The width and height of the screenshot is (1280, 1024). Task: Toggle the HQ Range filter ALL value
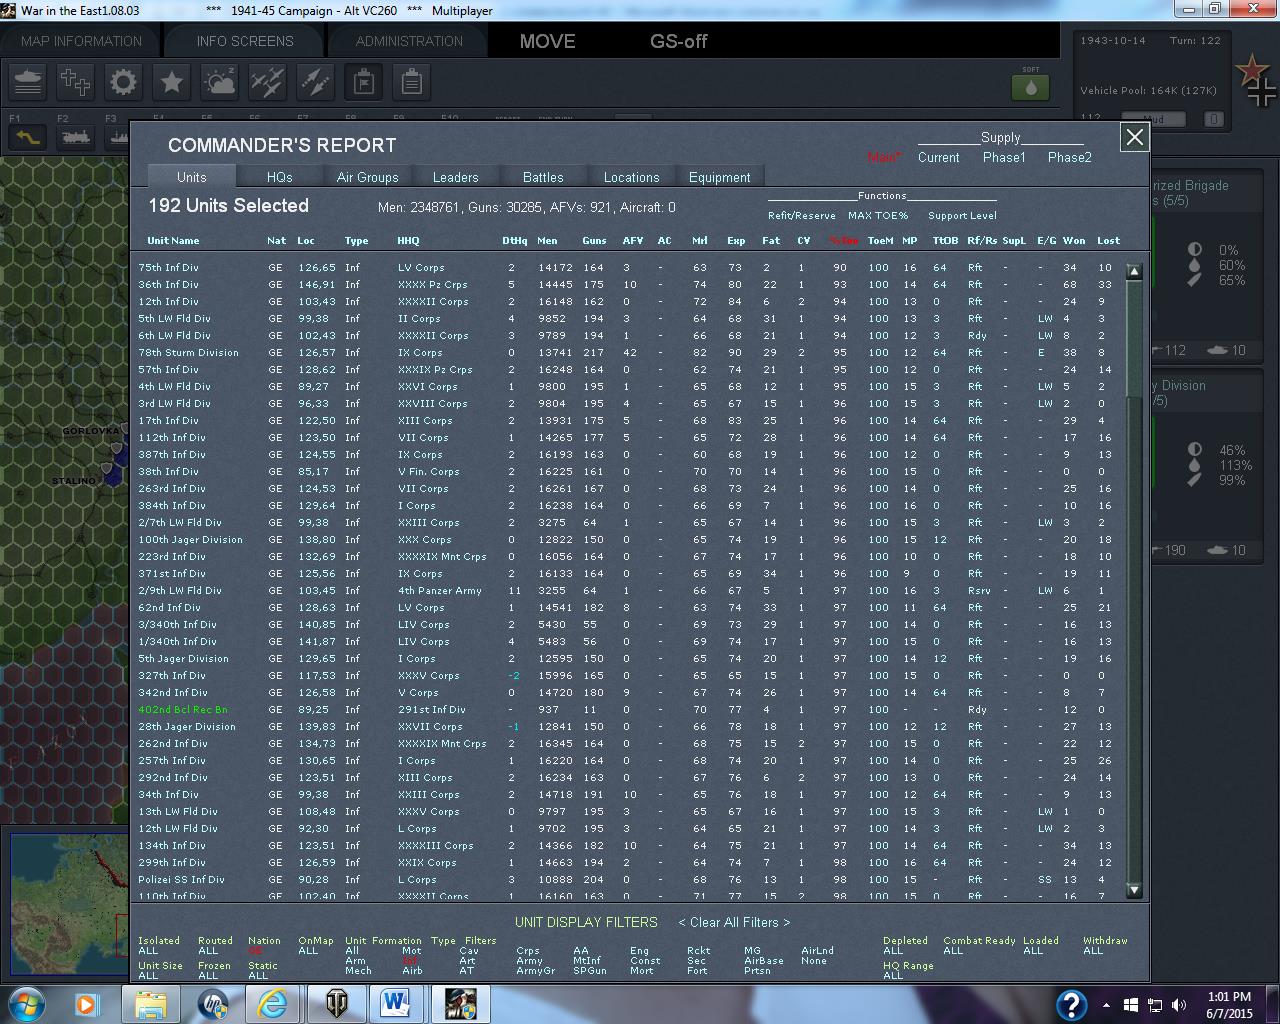(x=893, y=976)
